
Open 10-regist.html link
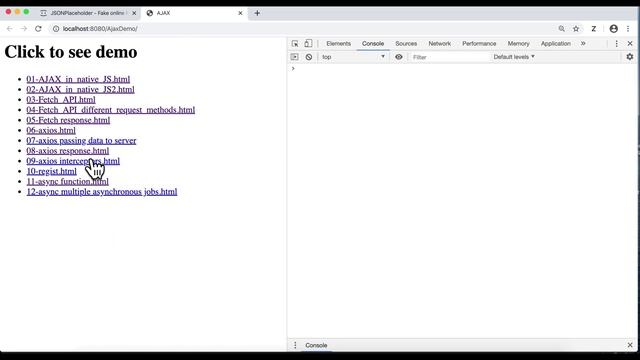point(51,171)
